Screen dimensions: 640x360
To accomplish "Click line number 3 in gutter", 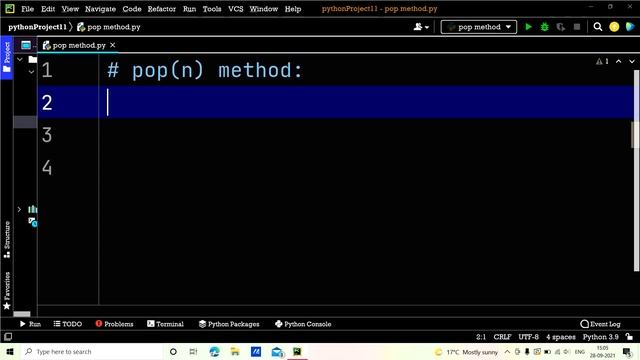I will 47,135.
